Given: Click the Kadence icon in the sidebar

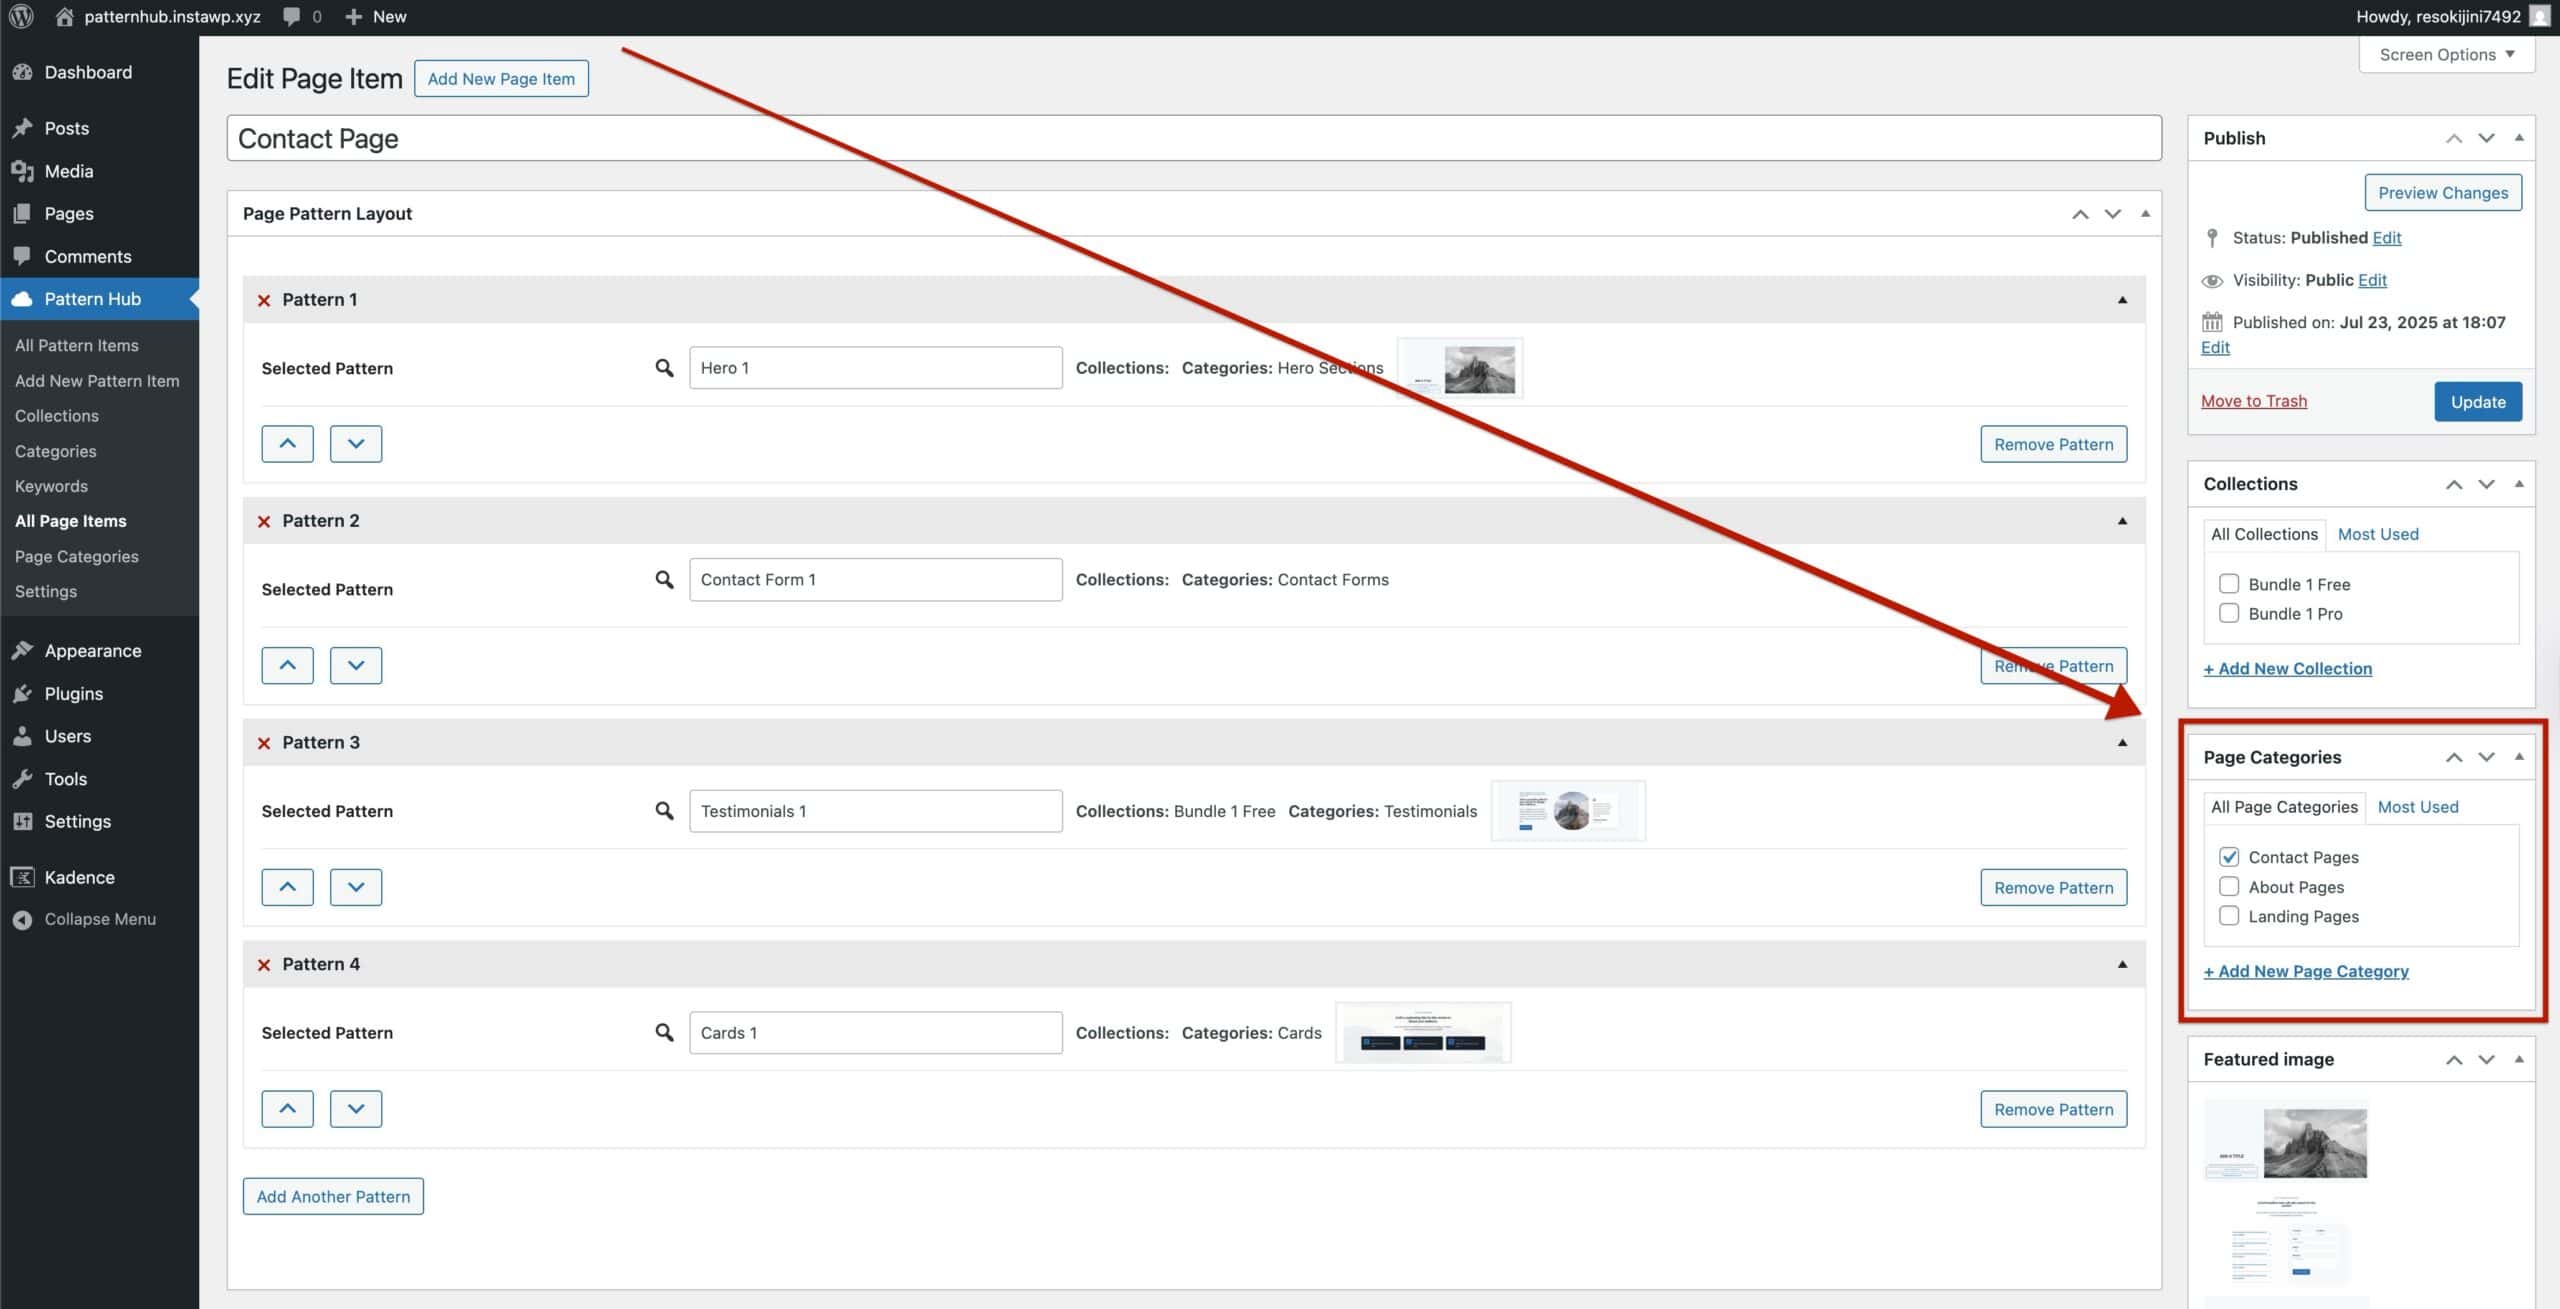Looking at the screenshot, I should (x=22, y=876).
